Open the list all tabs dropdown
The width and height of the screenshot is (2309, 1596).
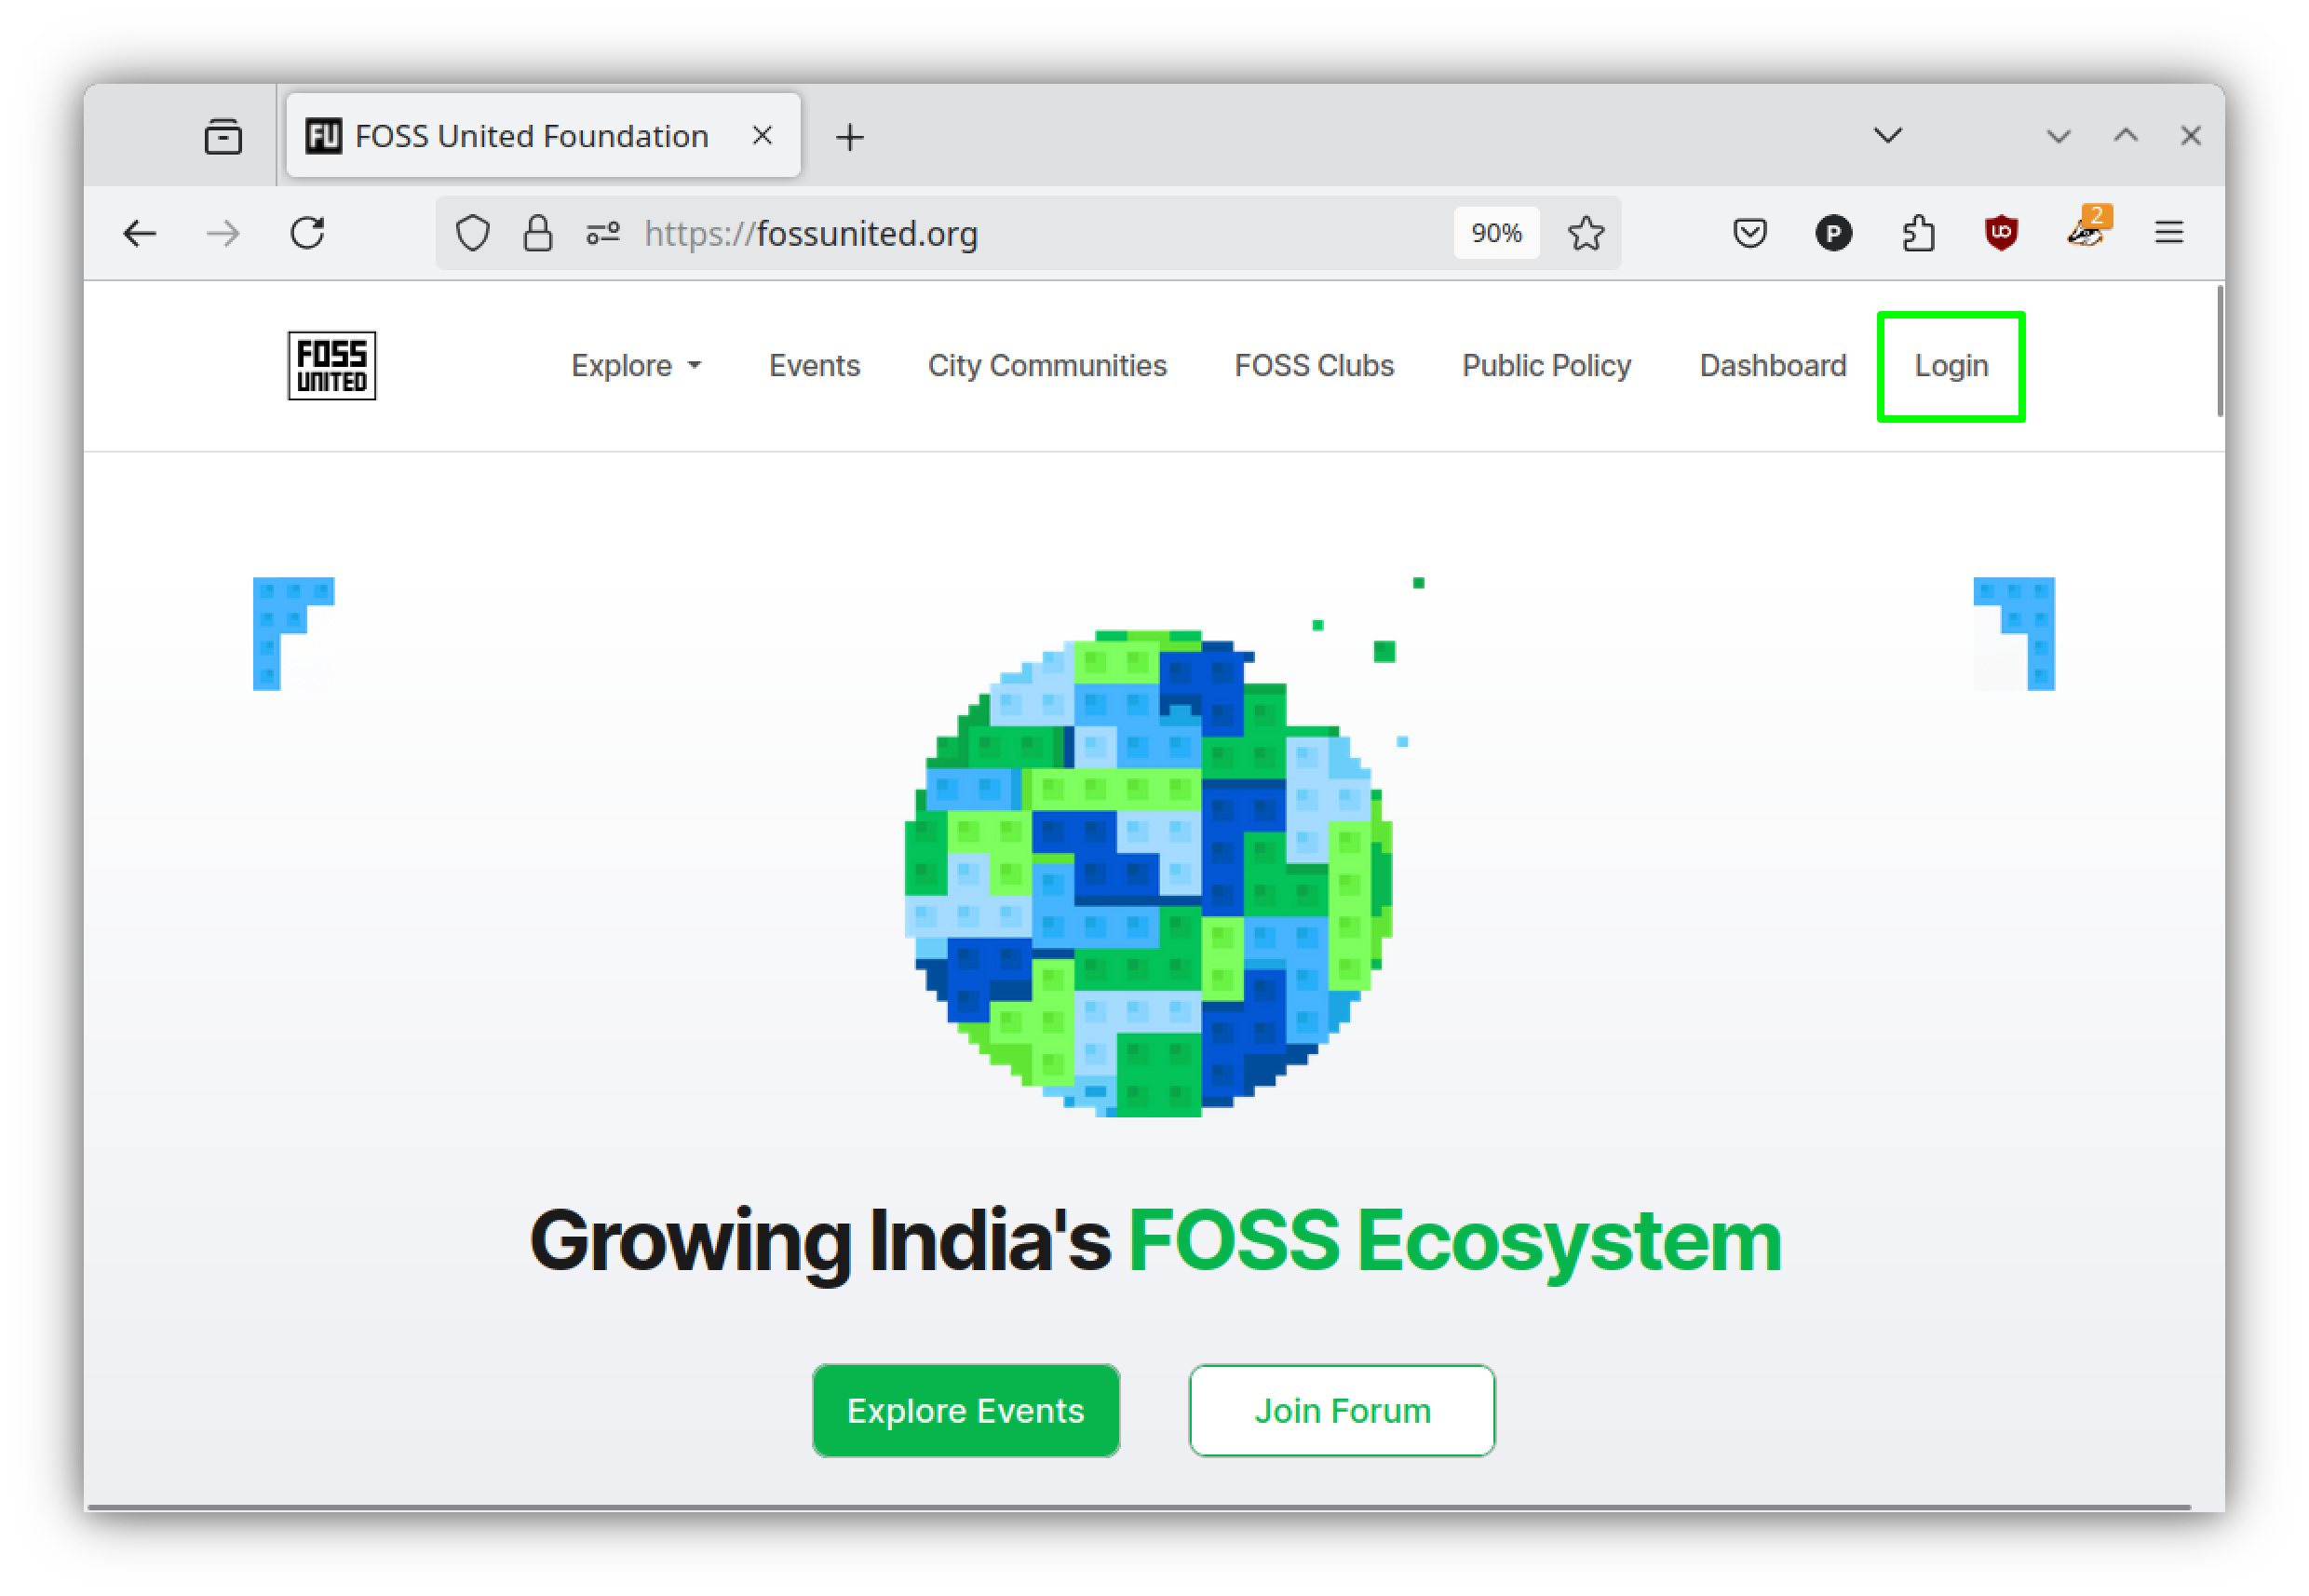click(x=1886, y=135)
